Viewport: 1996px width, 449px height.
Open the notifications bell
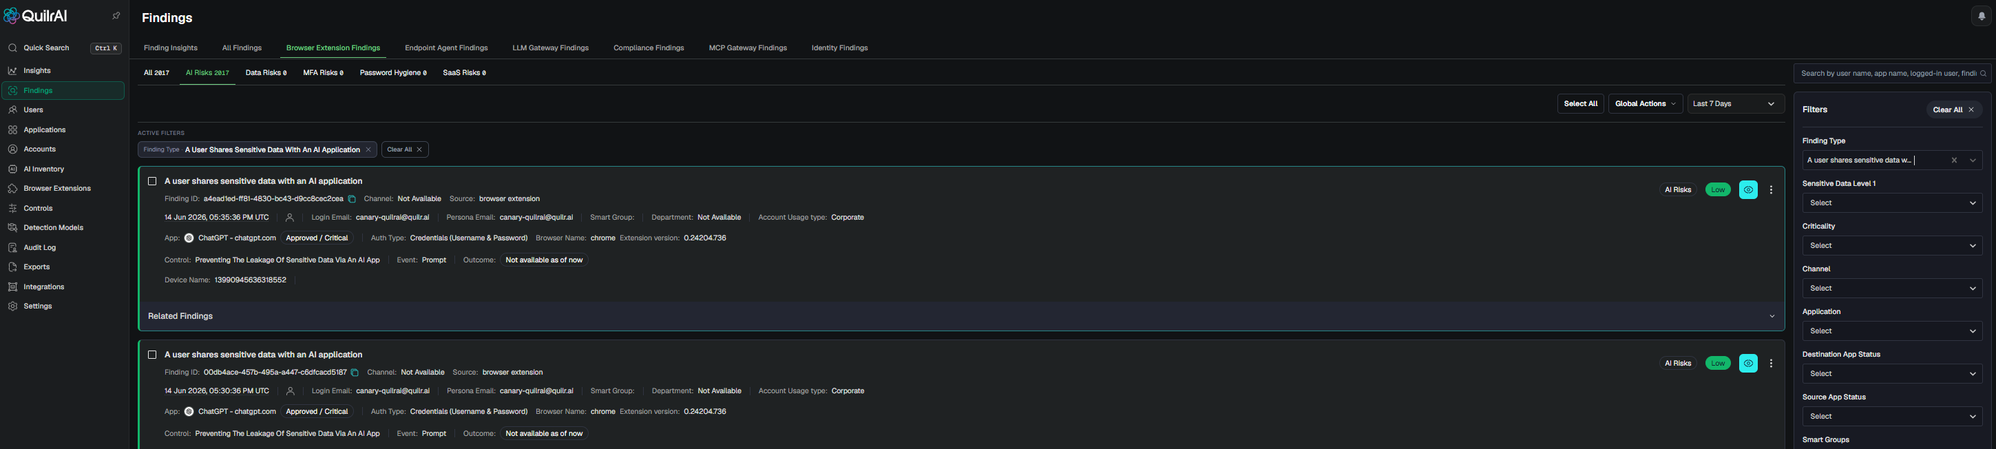coord(1981,16)
